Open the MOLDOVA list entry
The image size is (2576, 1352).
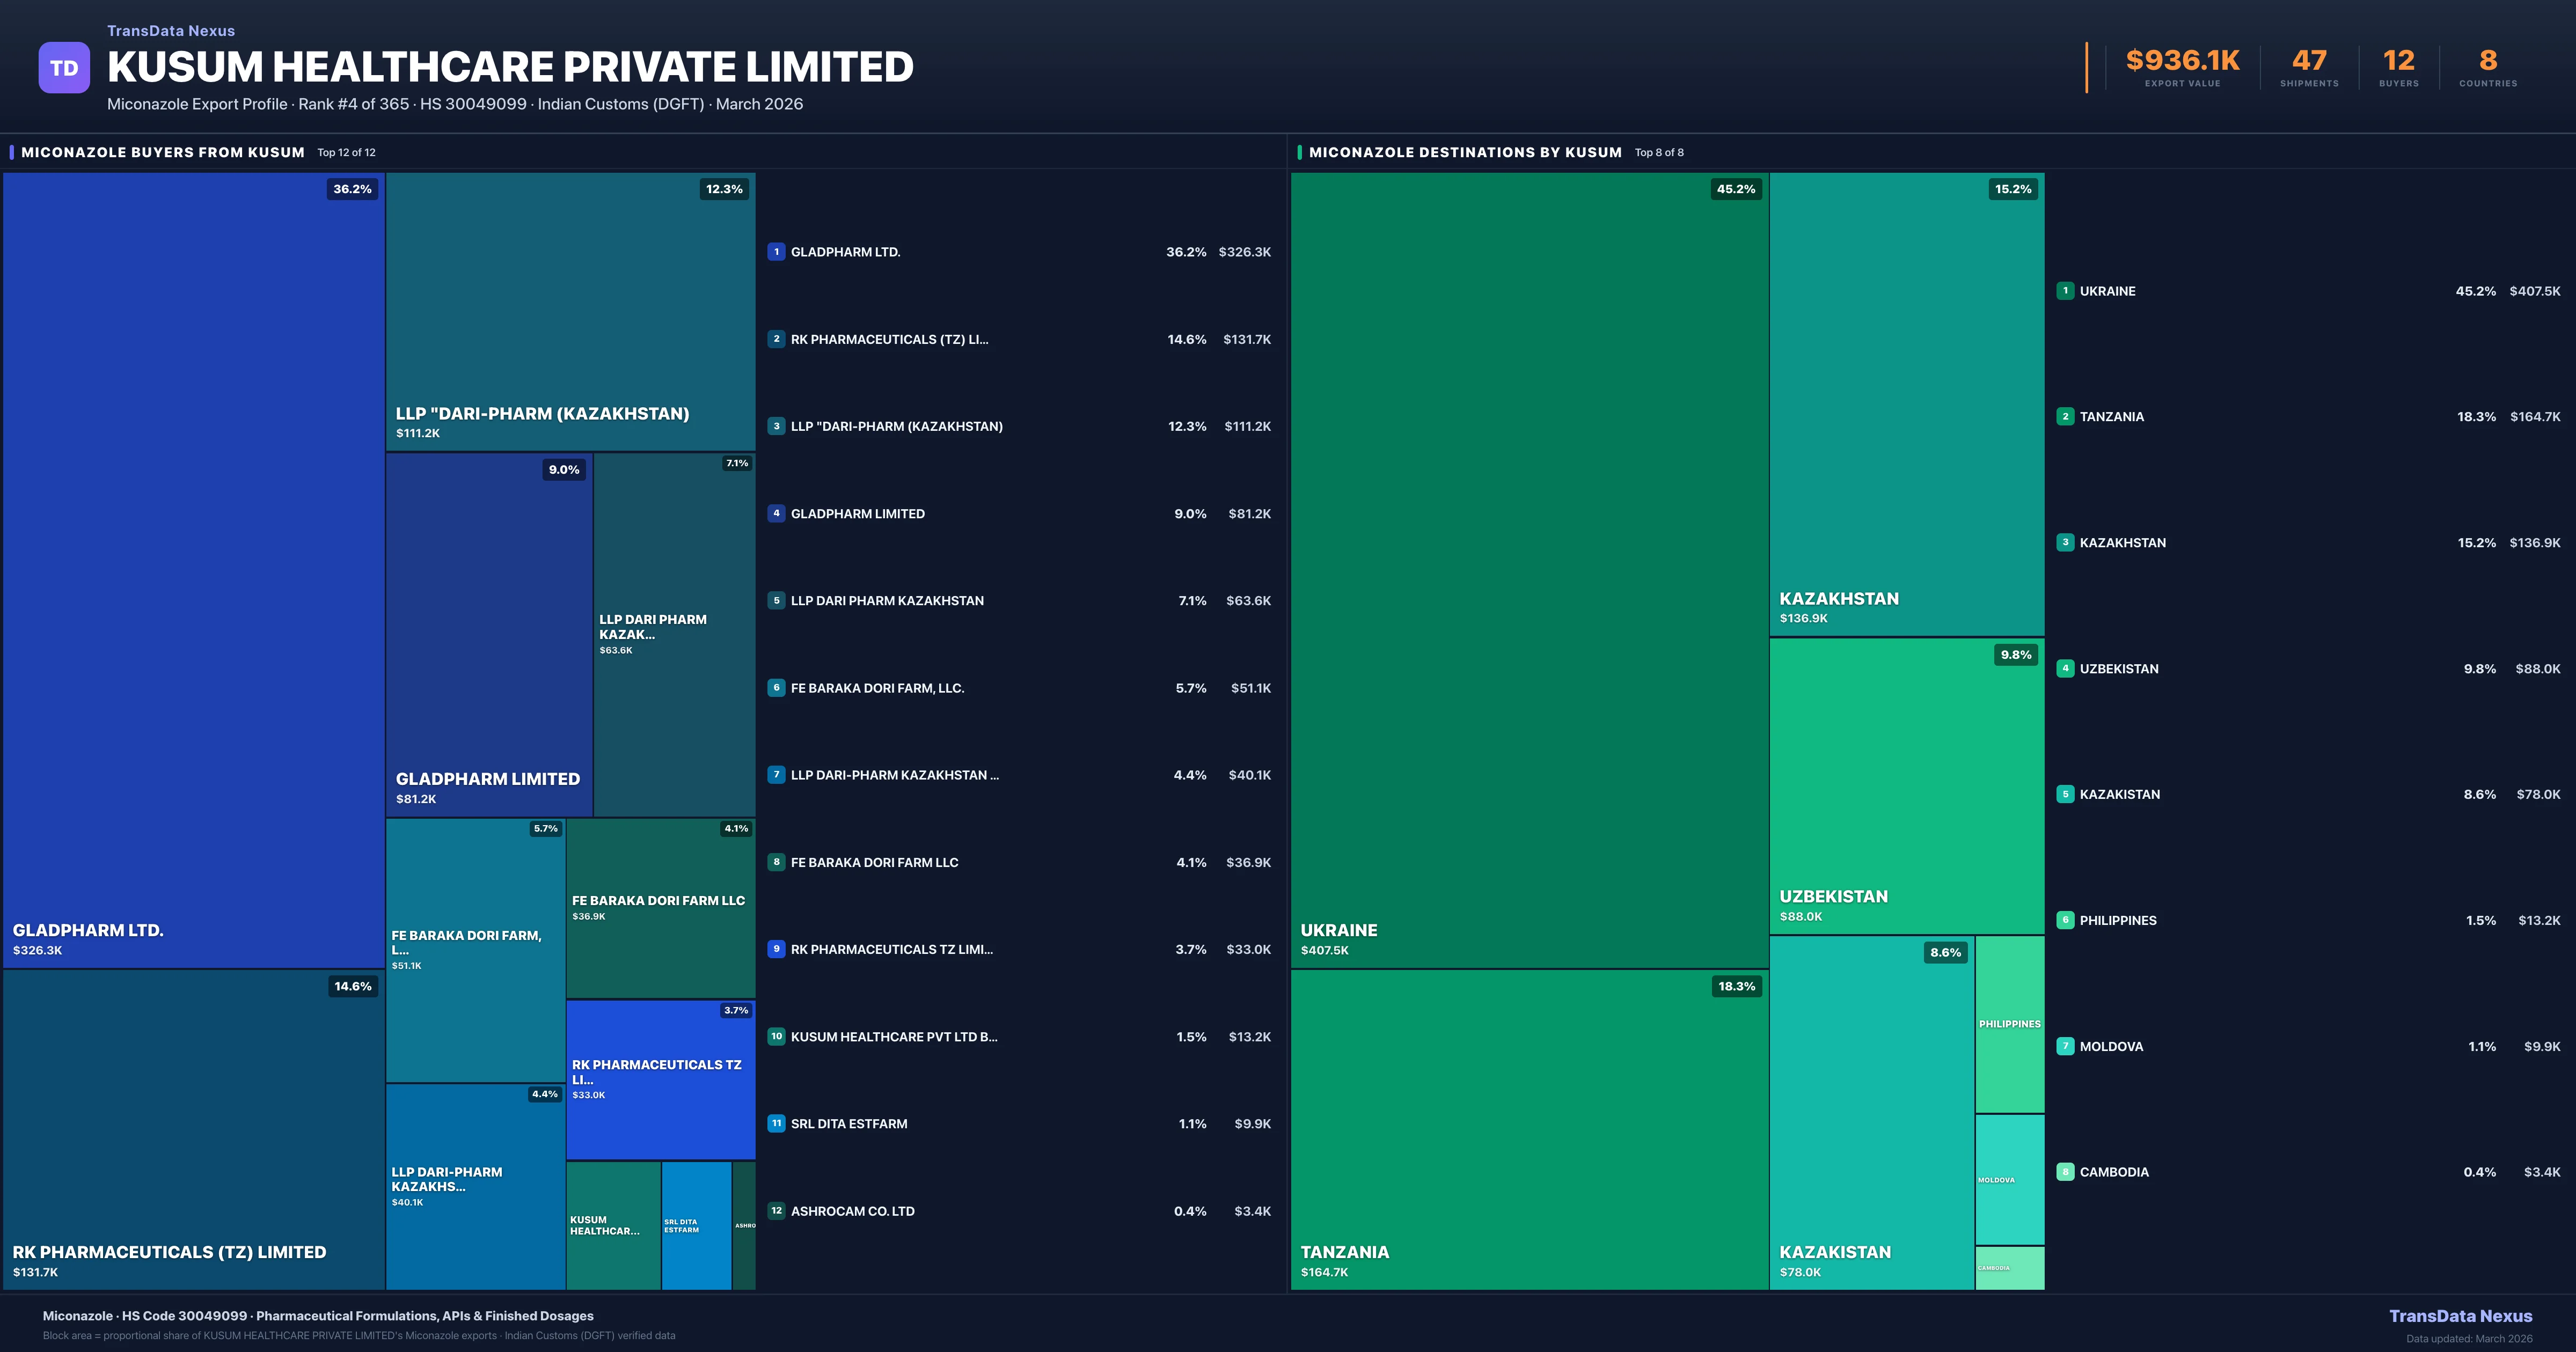coord(2110,1046)
